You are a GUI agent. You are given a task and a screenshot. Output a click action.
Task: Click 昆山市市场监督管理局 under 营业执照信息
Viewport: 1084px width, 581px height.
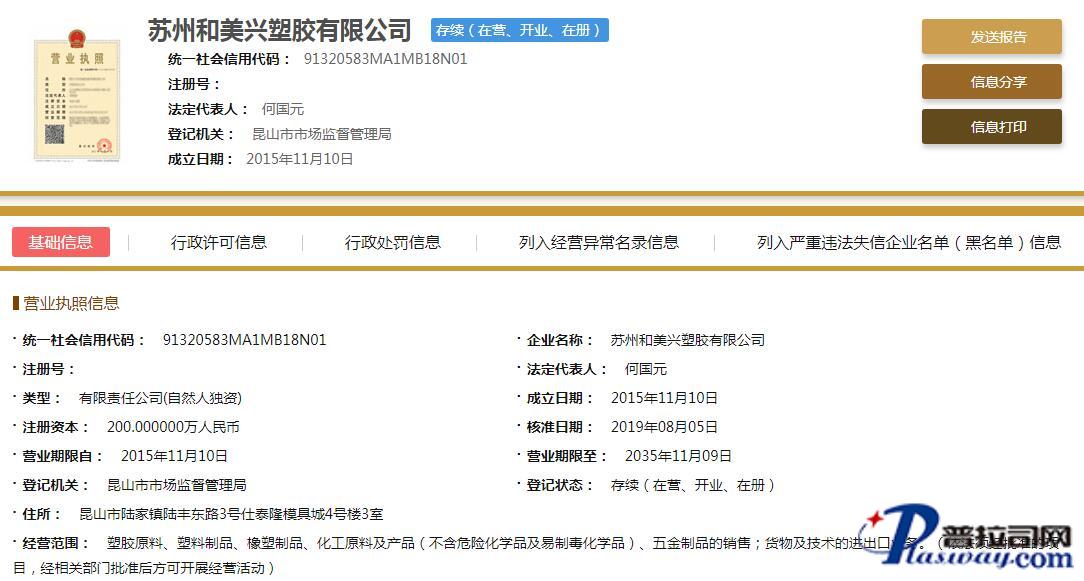pyautogui.click(x=177, y=485)
